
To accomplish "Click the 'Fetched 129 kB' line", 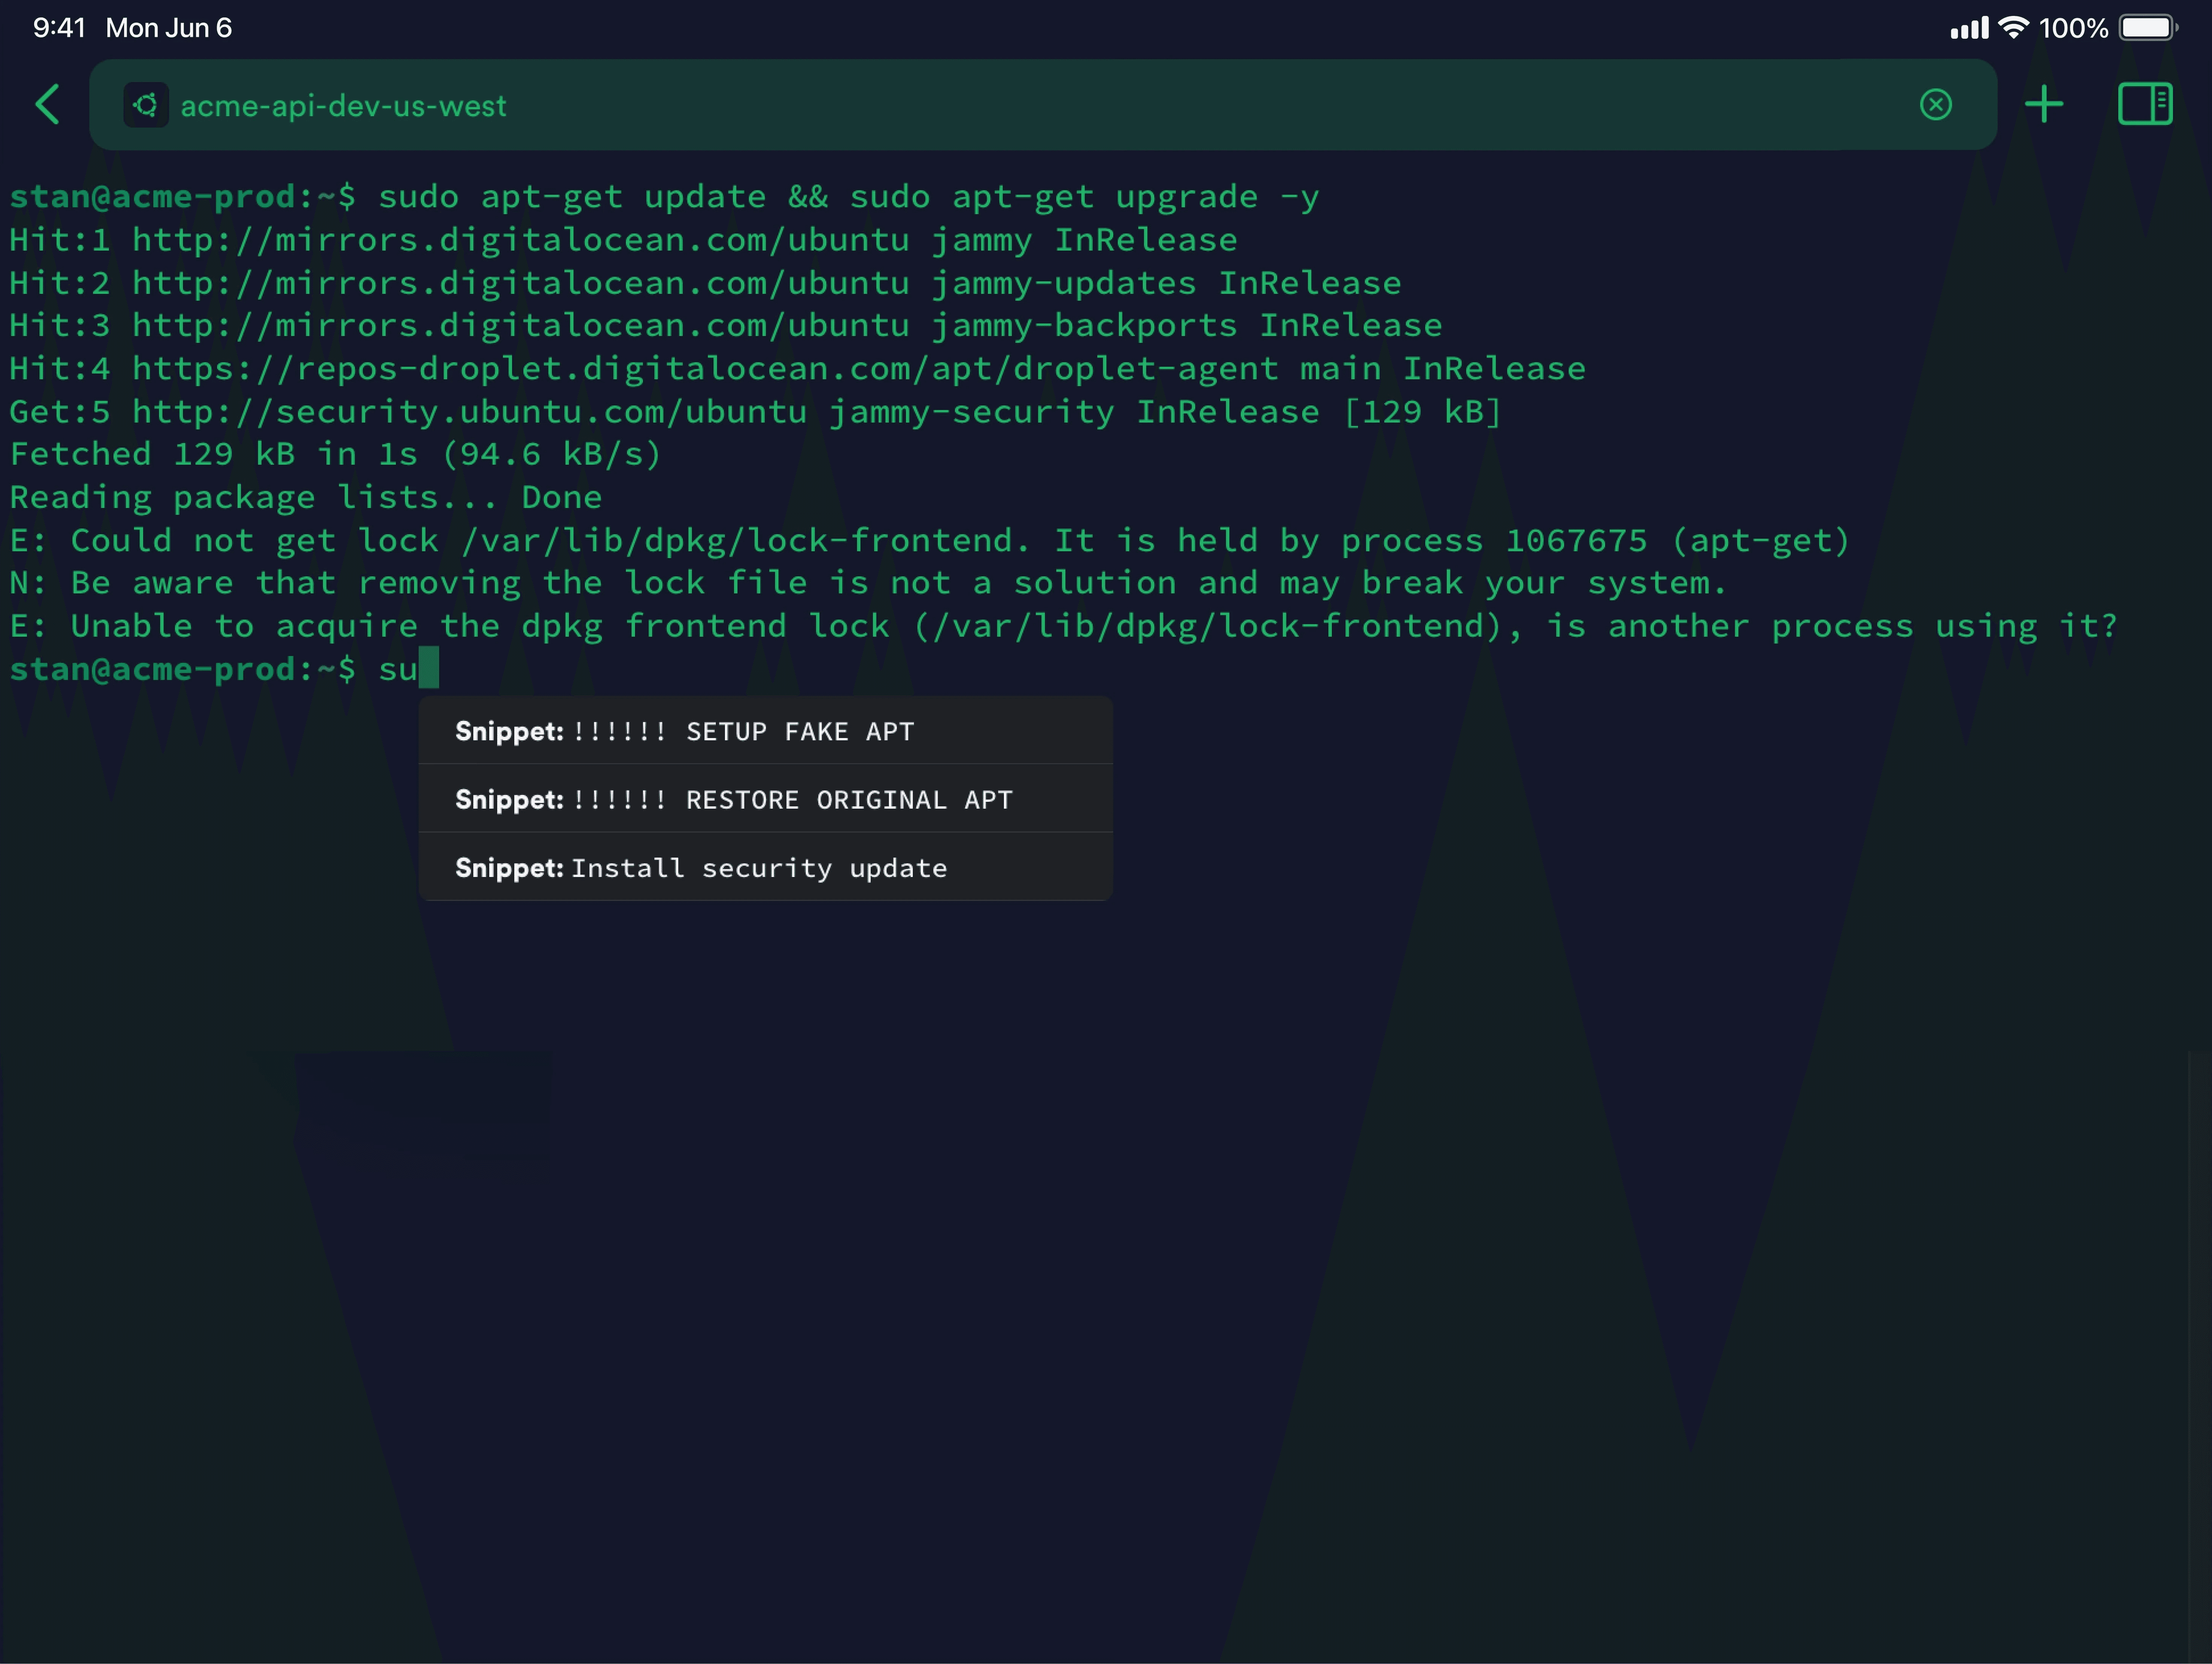I will point(336,454).
